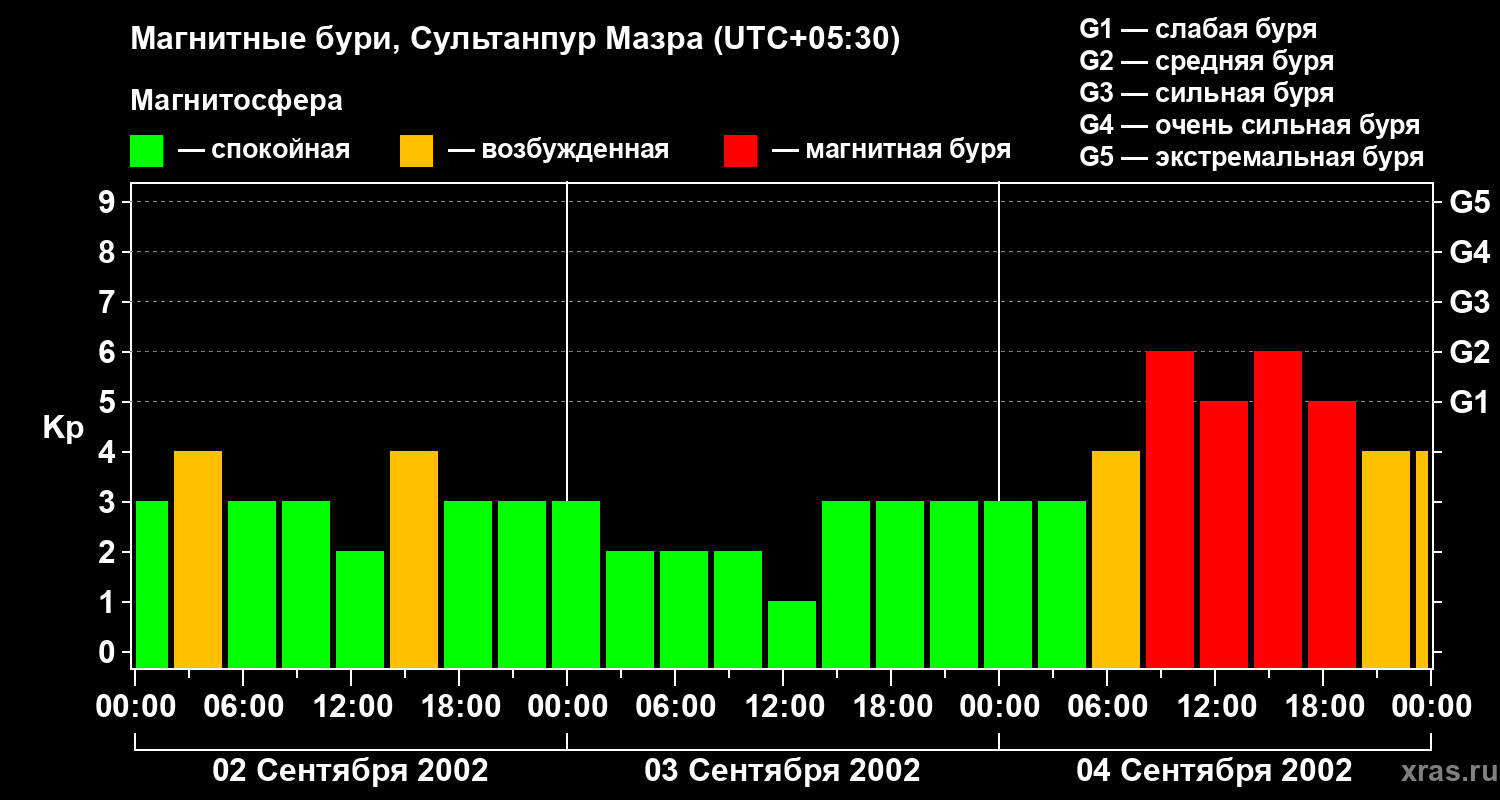1500x800 pixels.
Task: Click the 'Kp' axis title
Action: click(63, 428)
